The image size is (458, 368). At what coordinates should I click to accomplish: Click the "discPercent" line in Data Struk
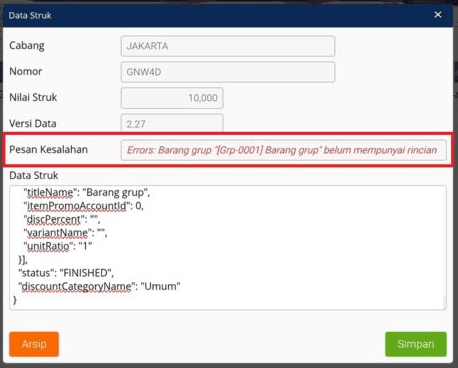pyautogui.click(x=62, y=219)
